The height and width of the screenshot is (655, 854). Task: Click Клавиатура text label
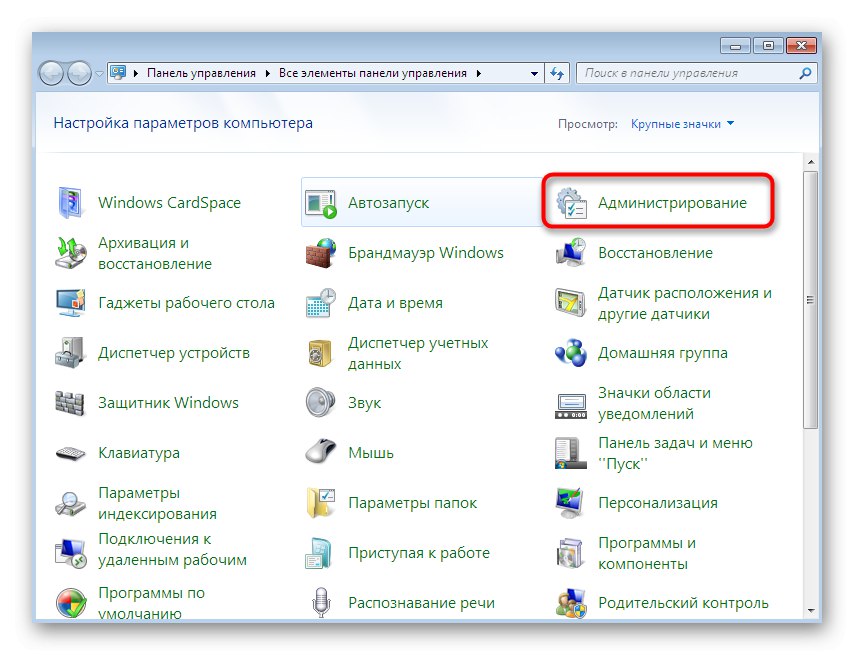[139, 453]
